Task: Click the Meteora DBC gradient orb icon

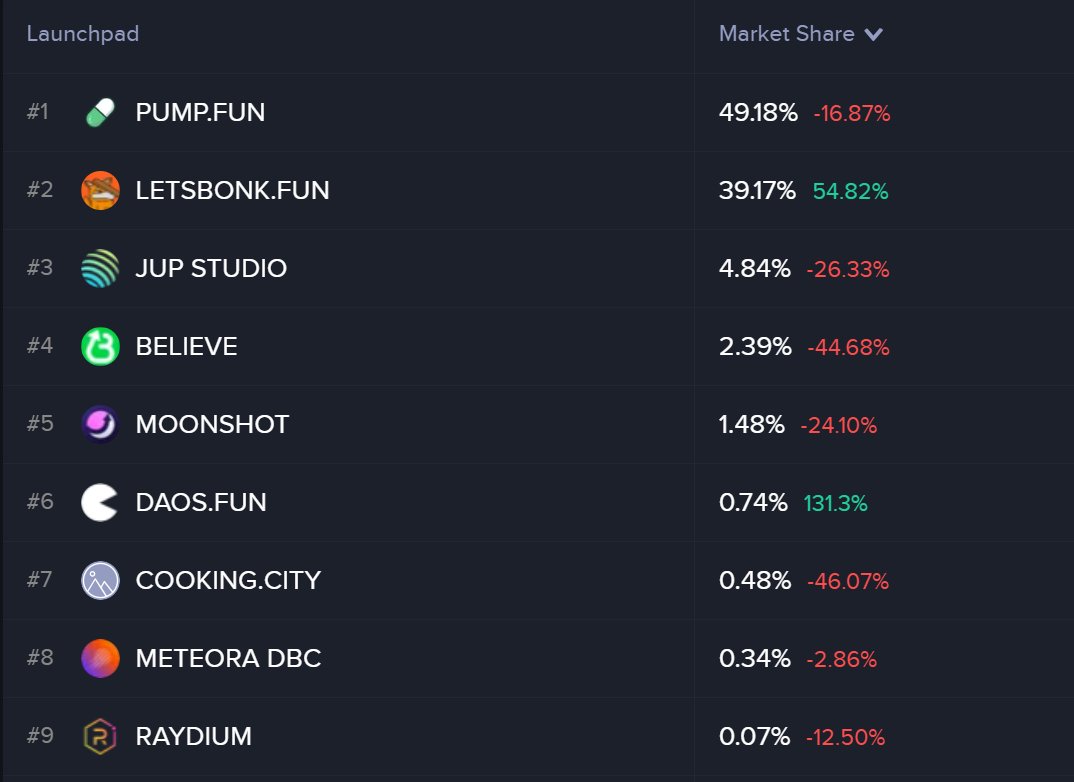Action: (100, 659)
